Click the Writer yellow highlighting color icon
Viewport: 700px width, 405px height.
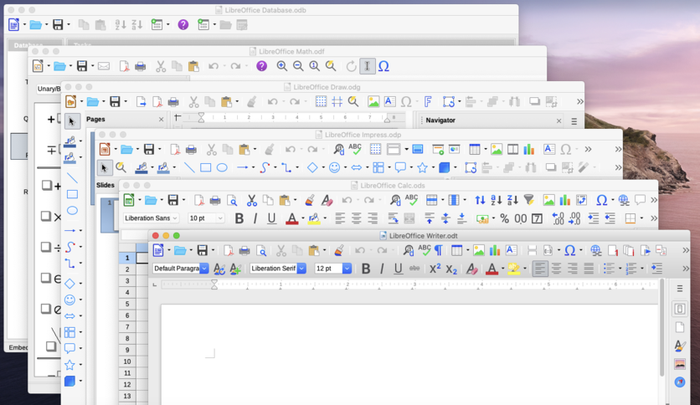pos(514,268)
